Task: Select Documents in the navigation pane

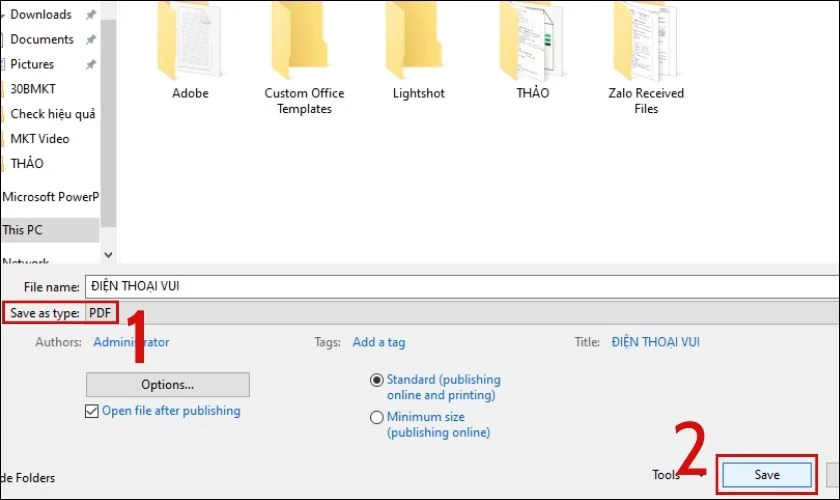Action: (42, 39)
